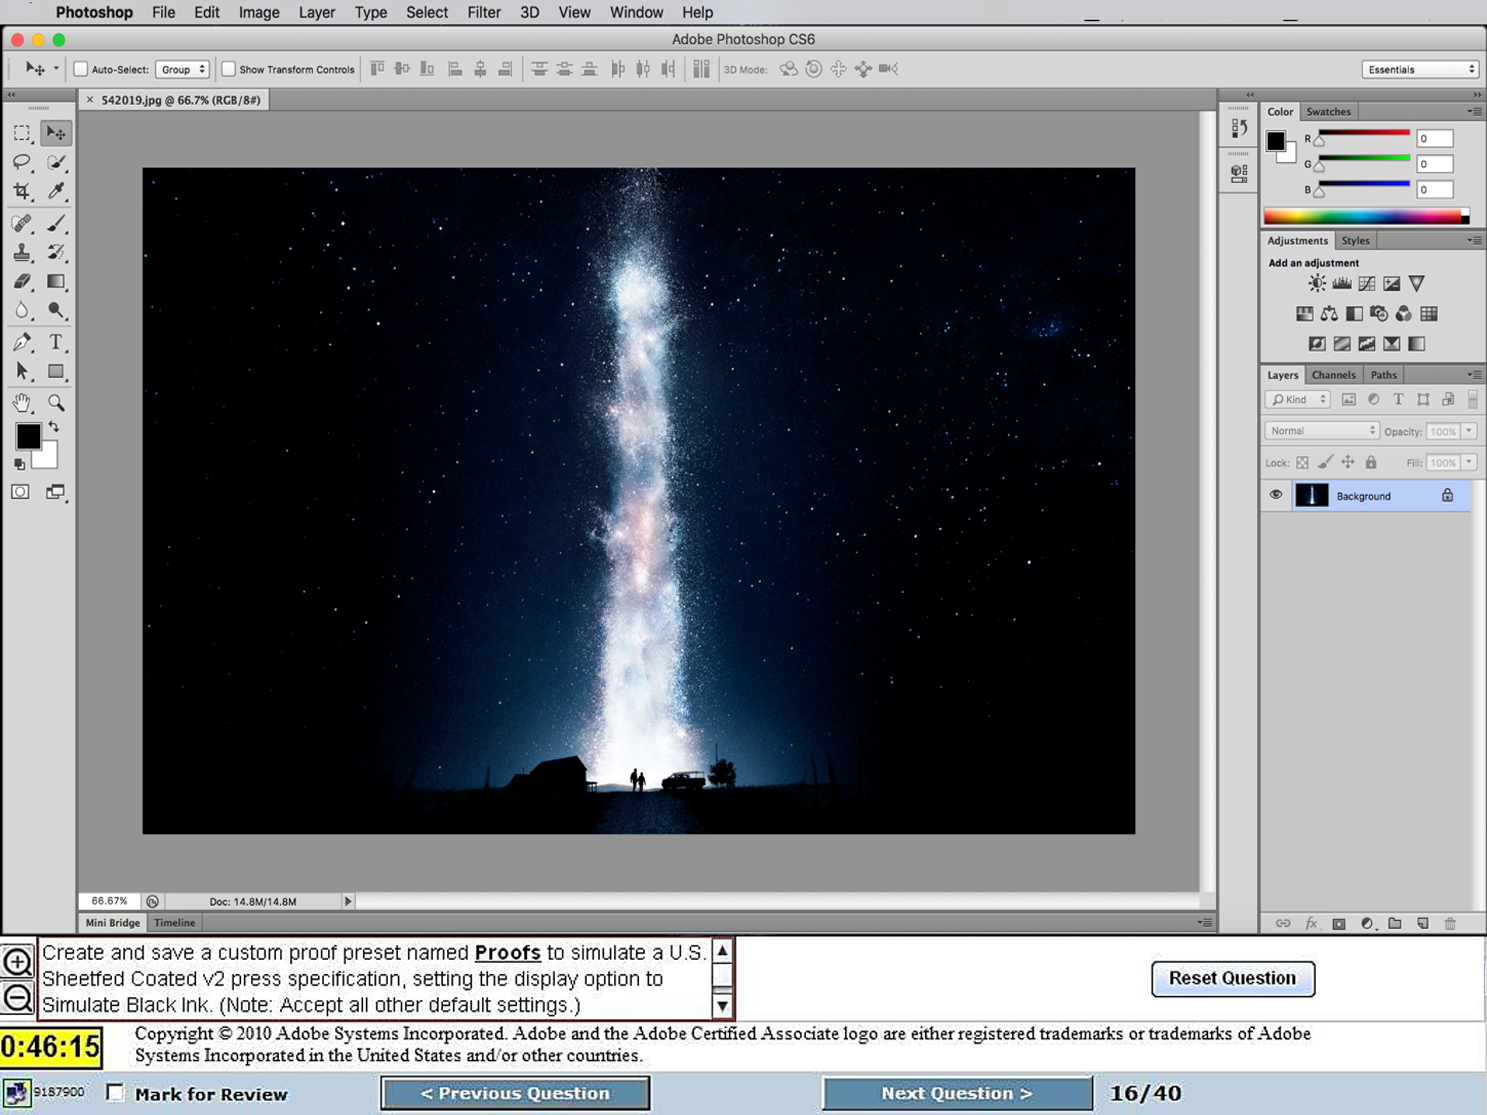
Task: Click the Reset Question button
Action: click(x=1232, y=978)
